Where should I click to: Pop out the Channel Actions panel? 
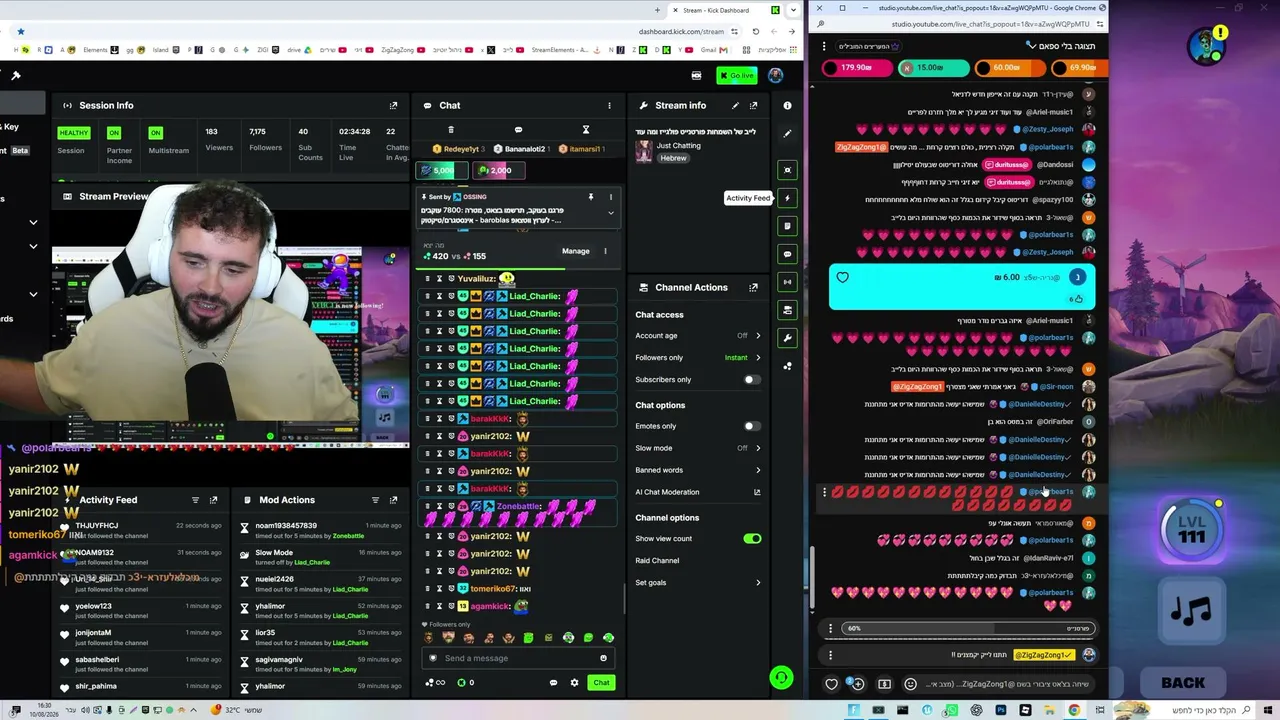[753, 287]
